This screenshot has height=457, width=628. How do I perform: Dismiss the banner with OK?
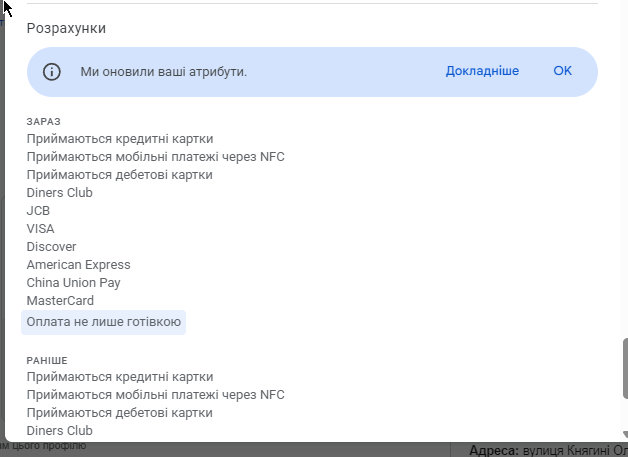click(562, 71)
